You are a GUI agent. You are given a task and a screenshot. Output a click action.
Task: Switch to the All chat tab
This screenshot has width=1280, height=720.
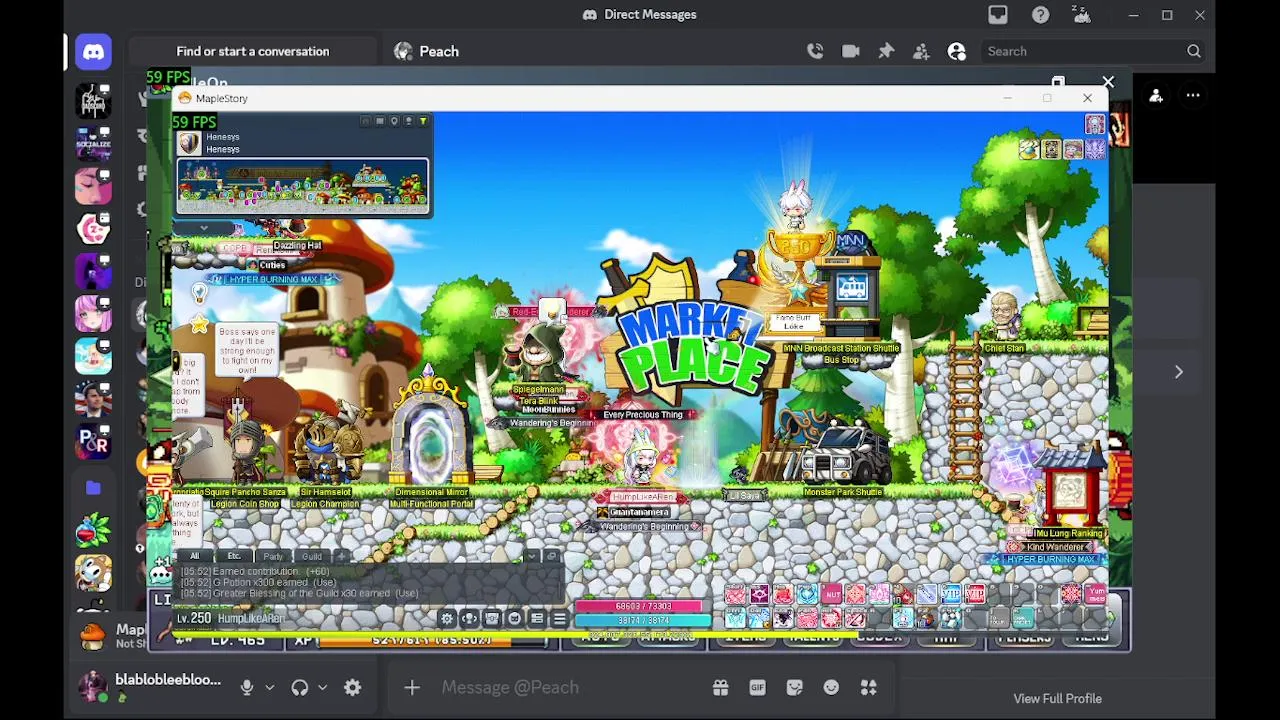(195, 556)
